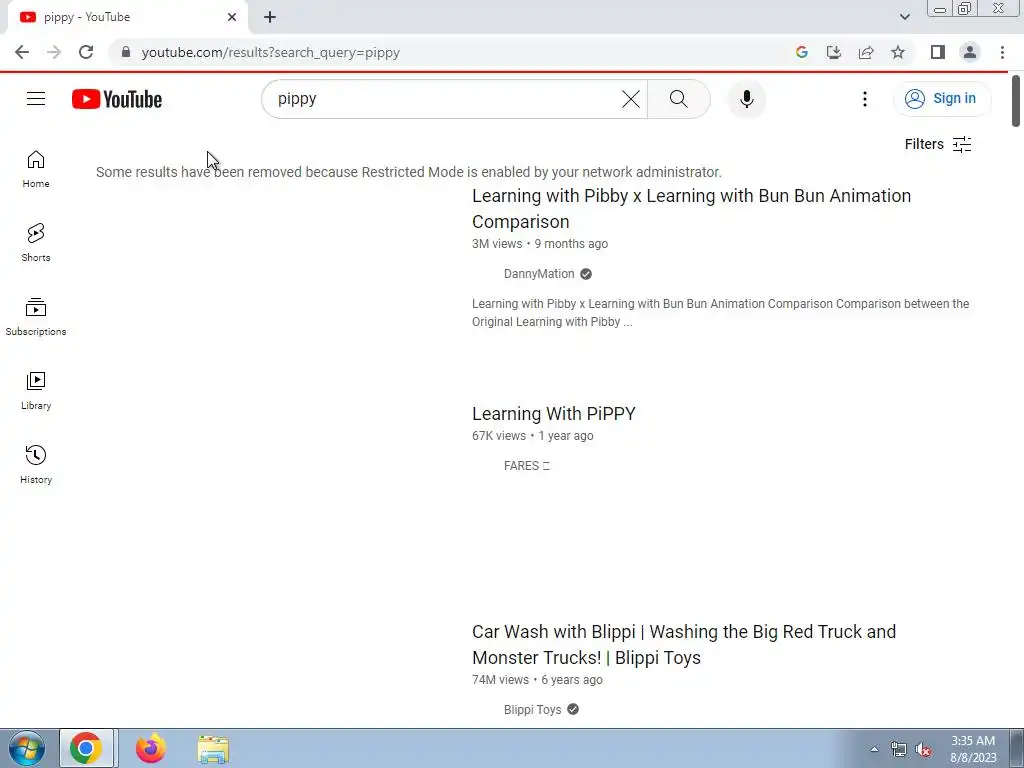Start voice search with the microphone
This screenshot has width=1024, height=768.
(x=746, y=99)
